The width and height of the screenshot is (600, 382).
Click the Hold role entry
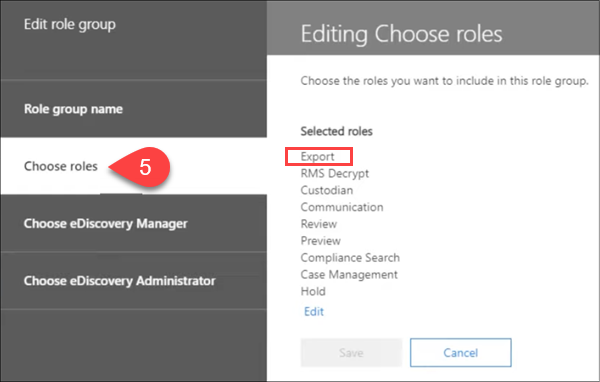click(313, 291)
